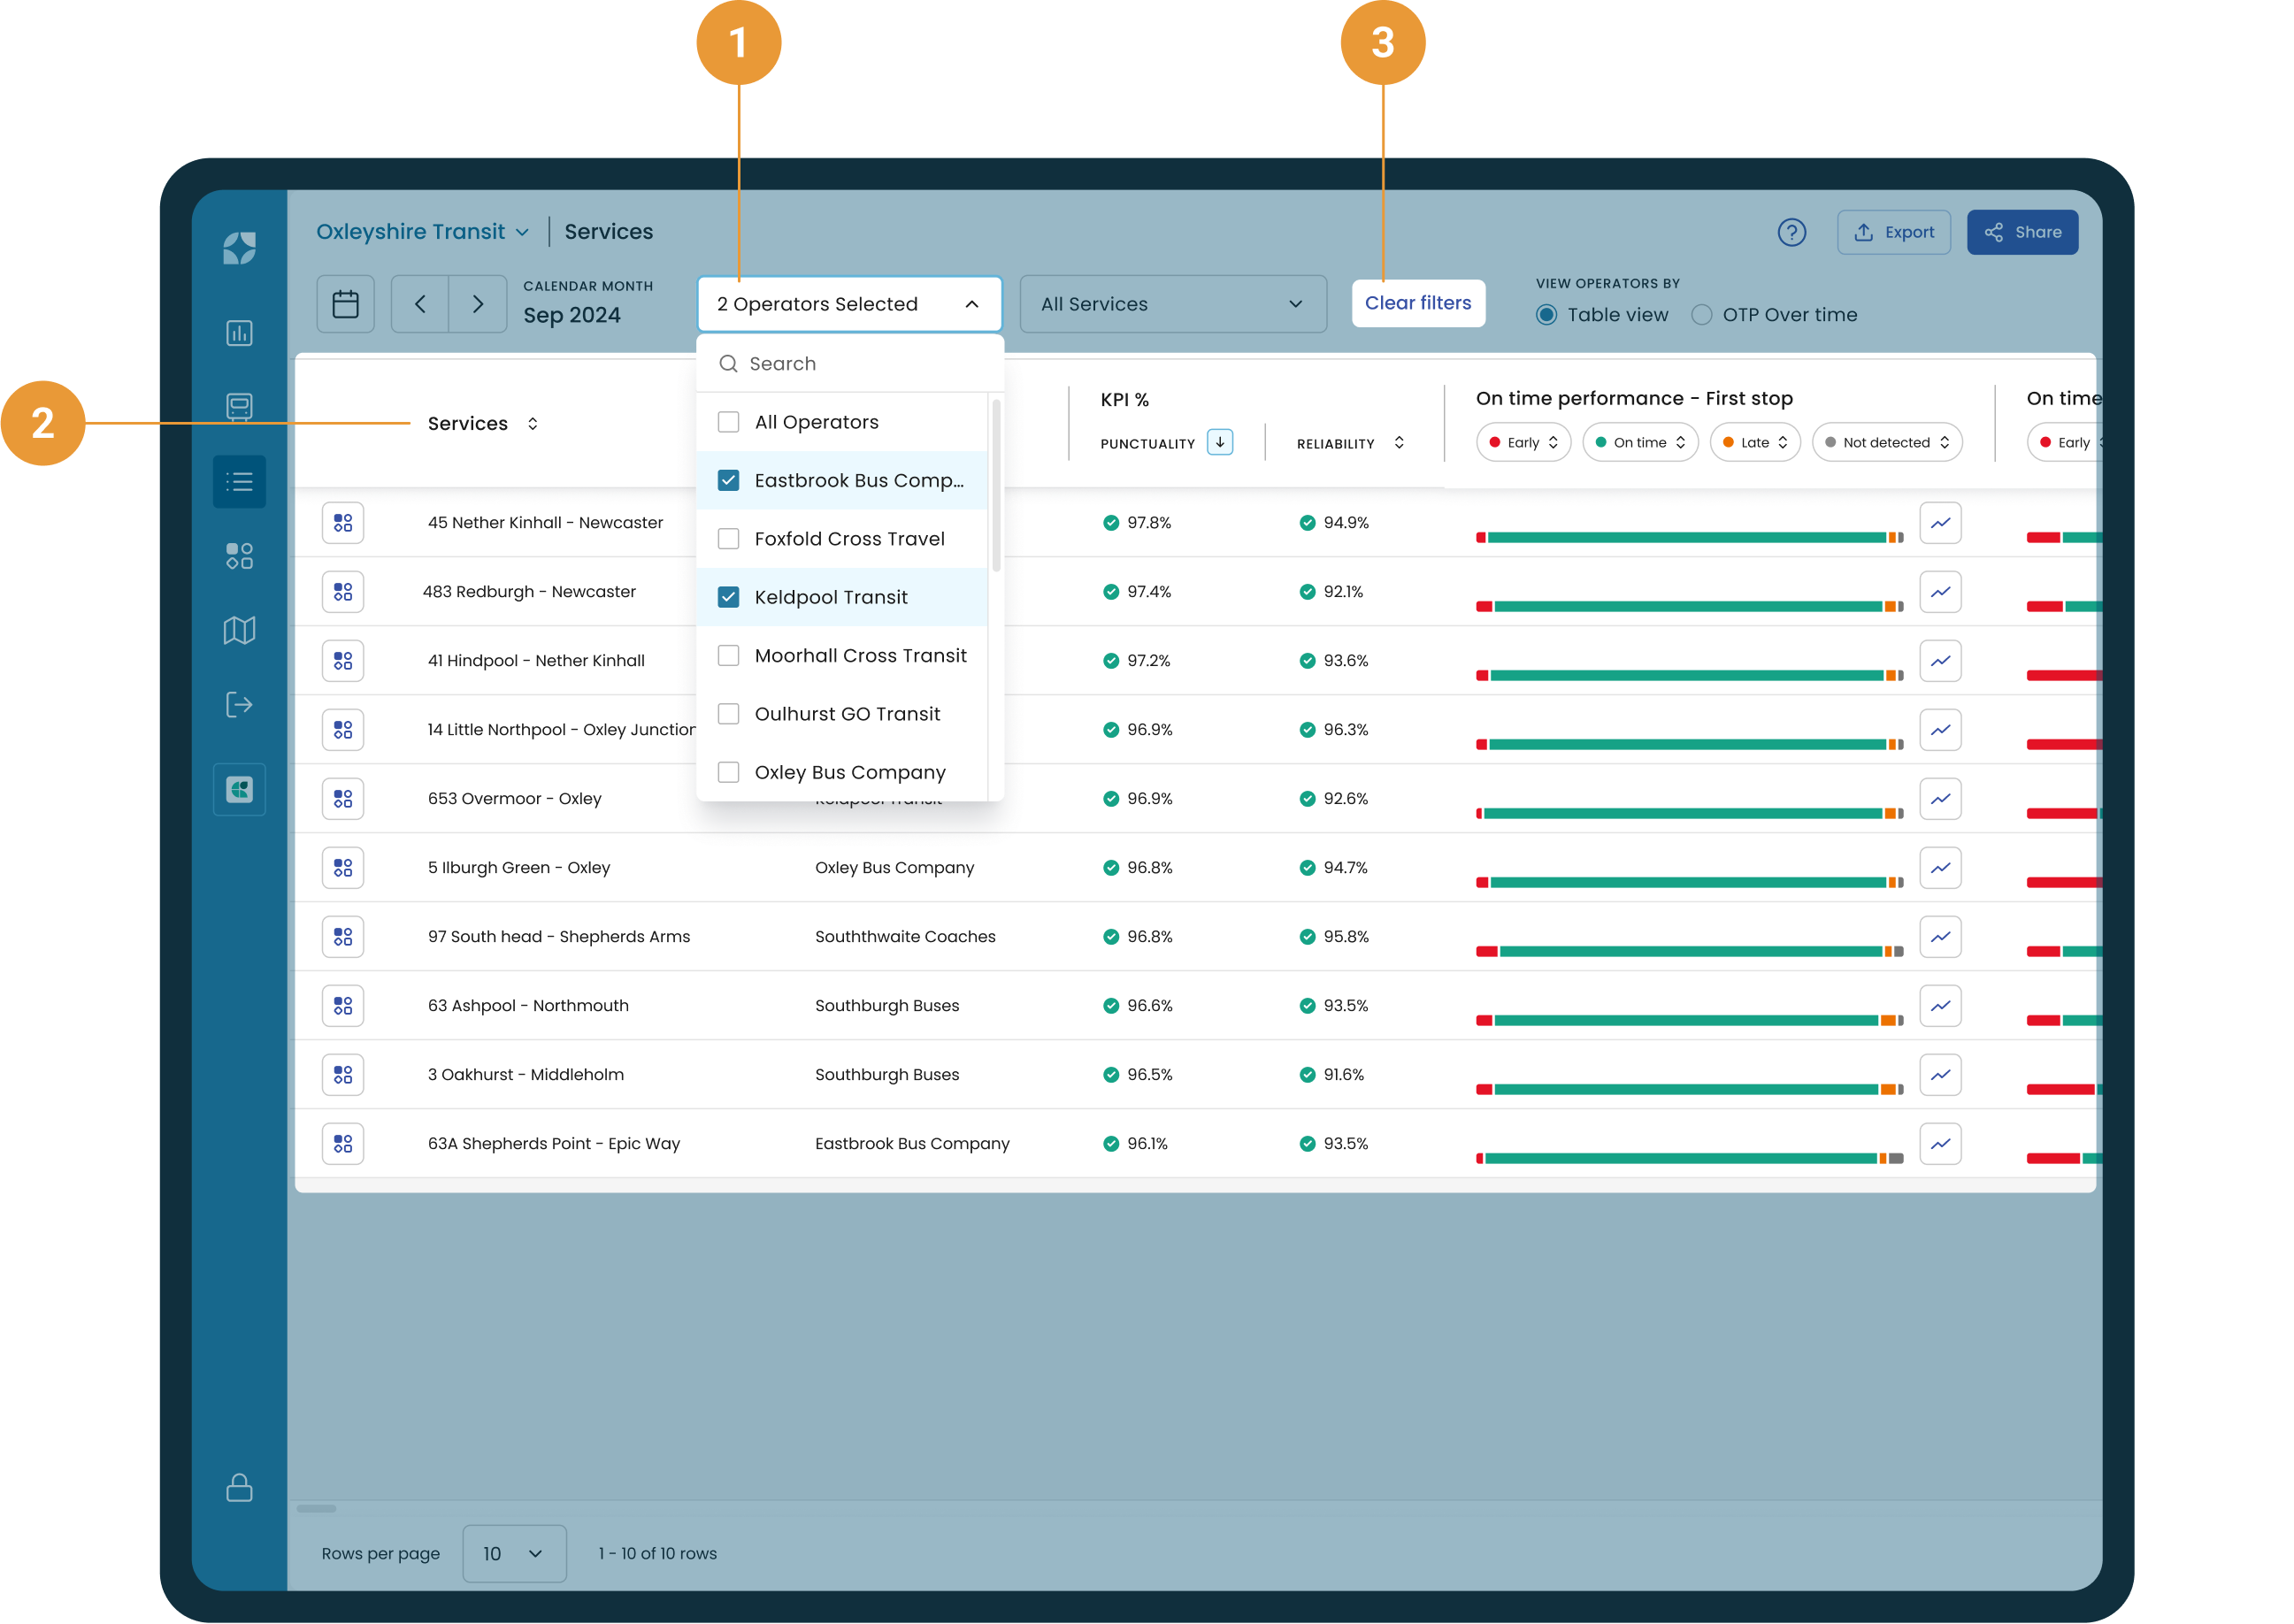
Task: Open the help question mark icon
Action: point(1791,232)
